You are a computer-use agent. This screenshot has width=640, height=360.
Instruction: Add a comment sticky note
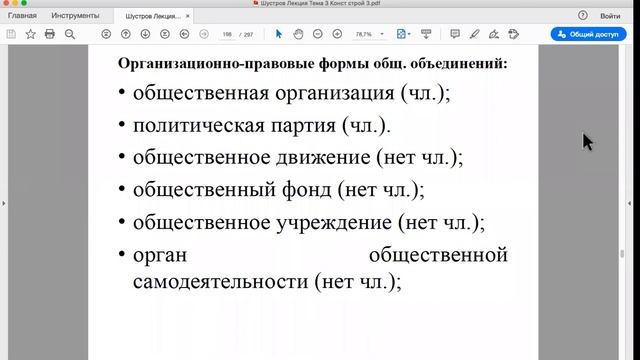(455, 34)
